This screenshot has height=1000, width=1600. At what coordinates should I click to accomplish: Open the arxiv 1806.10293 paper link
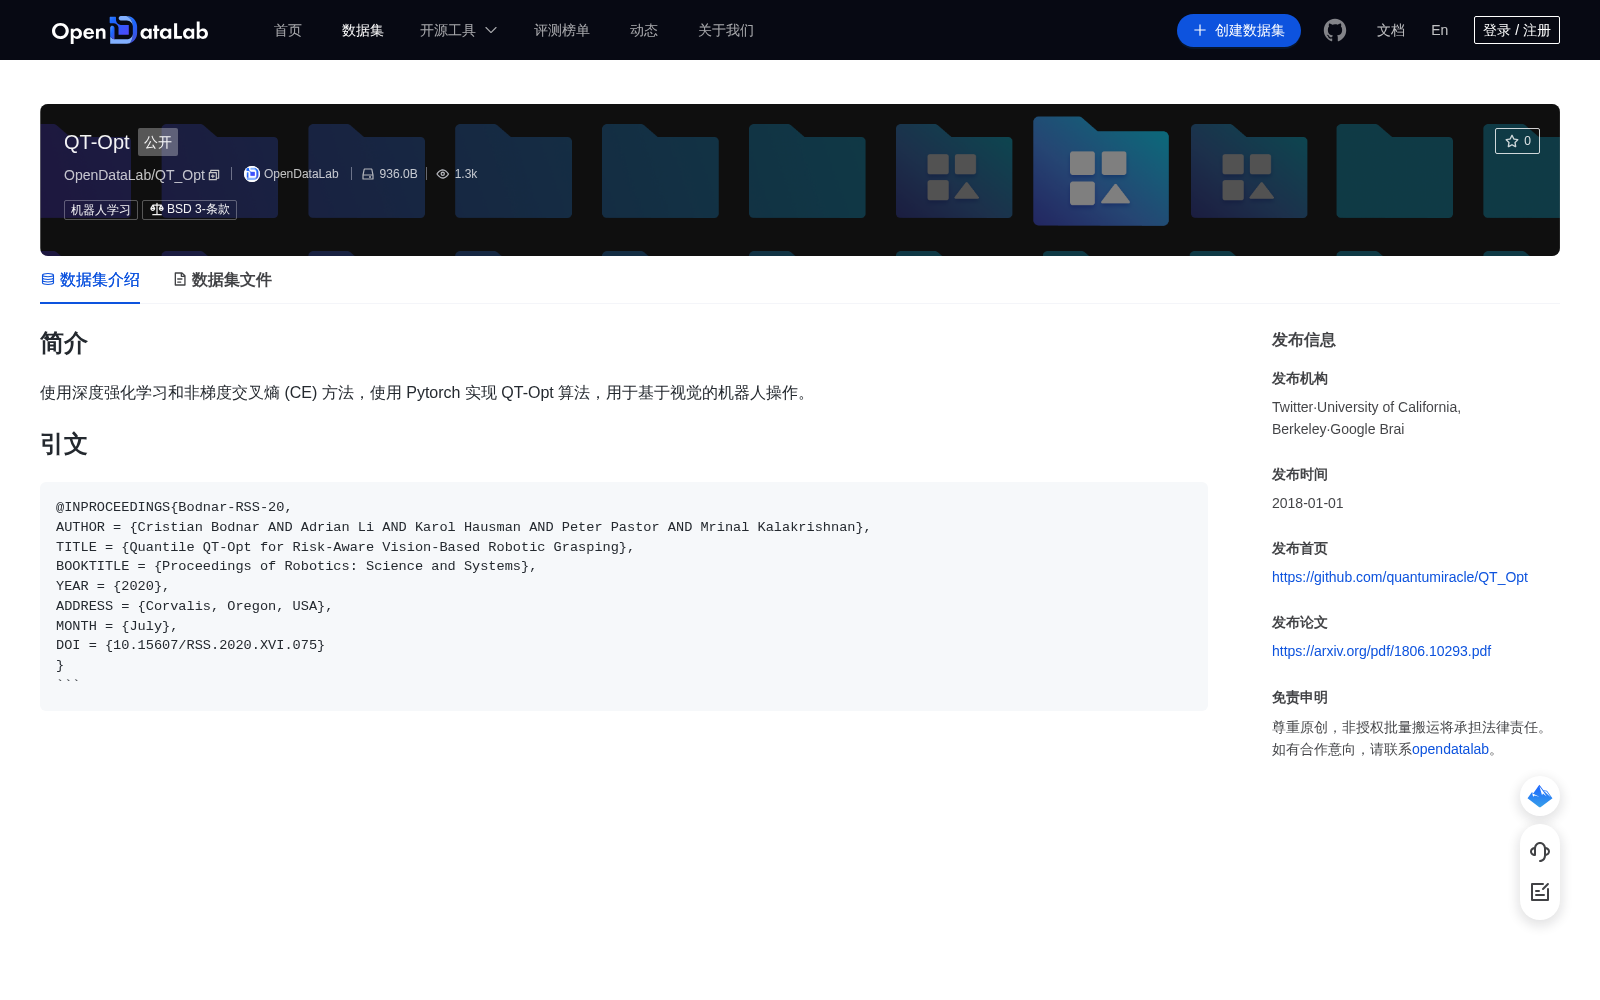click(x=1381, y=651)
